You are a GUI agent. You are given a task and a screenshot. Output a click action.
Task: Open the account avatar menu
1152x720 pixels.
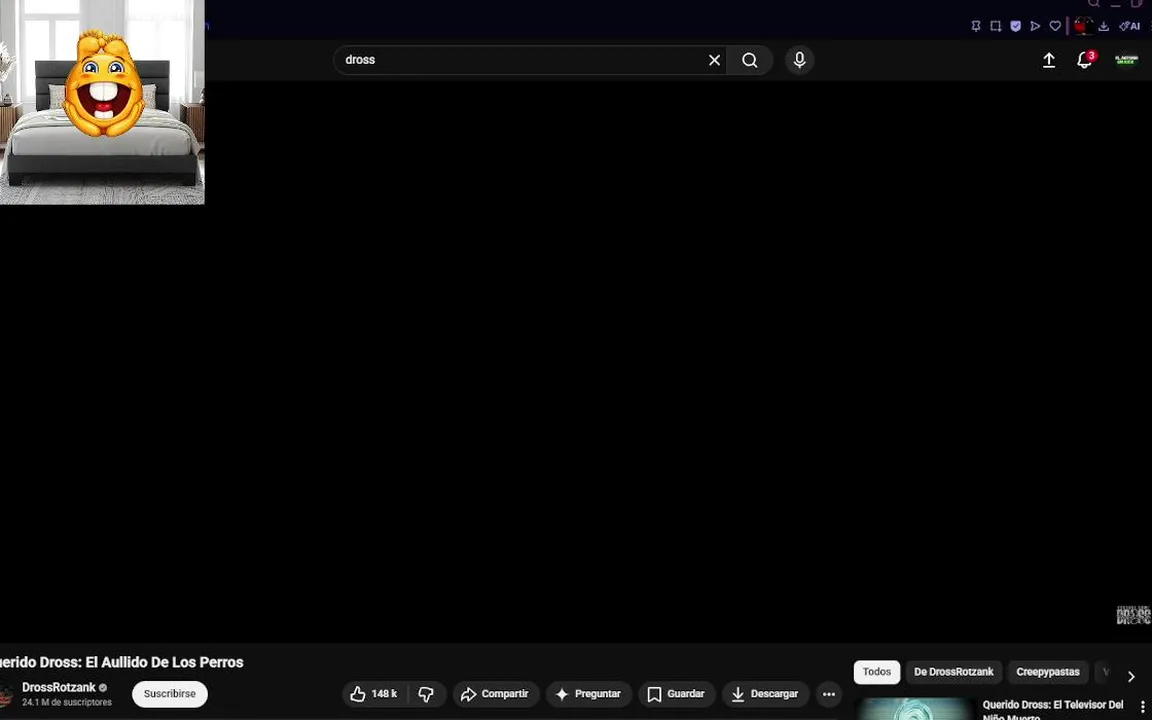point(1126,60)
